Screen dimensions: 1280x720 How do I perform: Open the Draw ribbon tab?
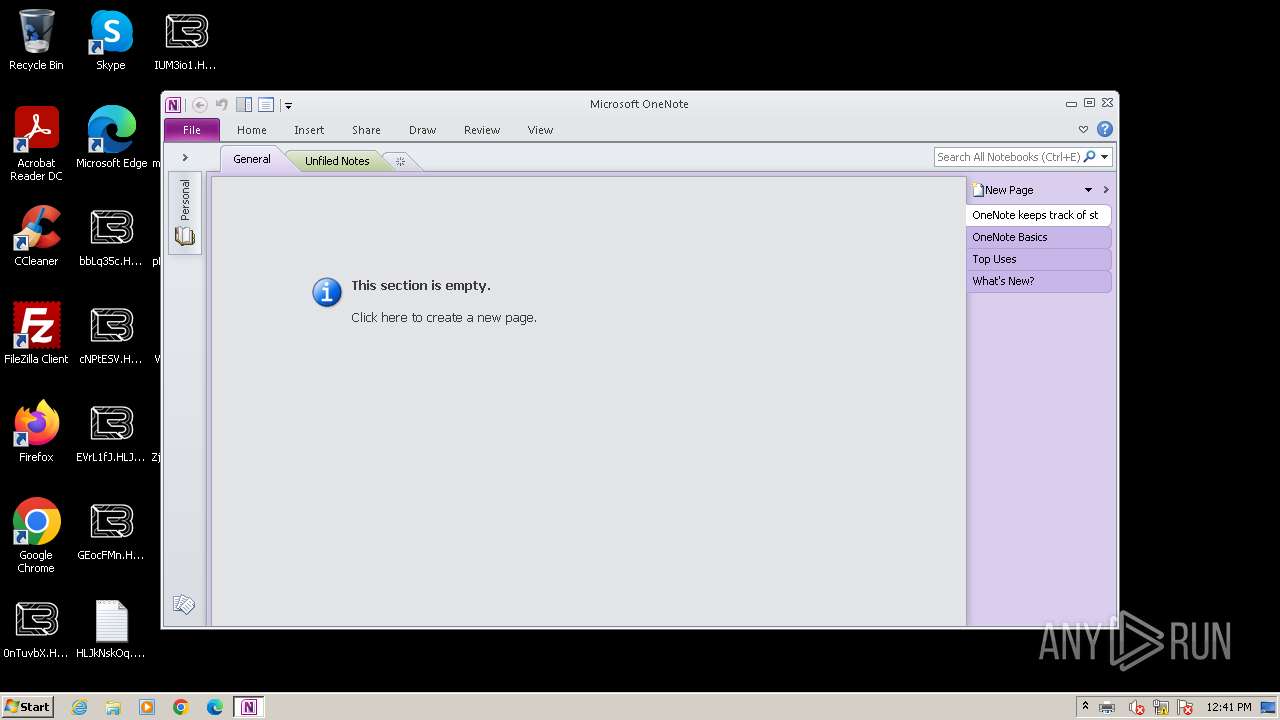point(423,130)
